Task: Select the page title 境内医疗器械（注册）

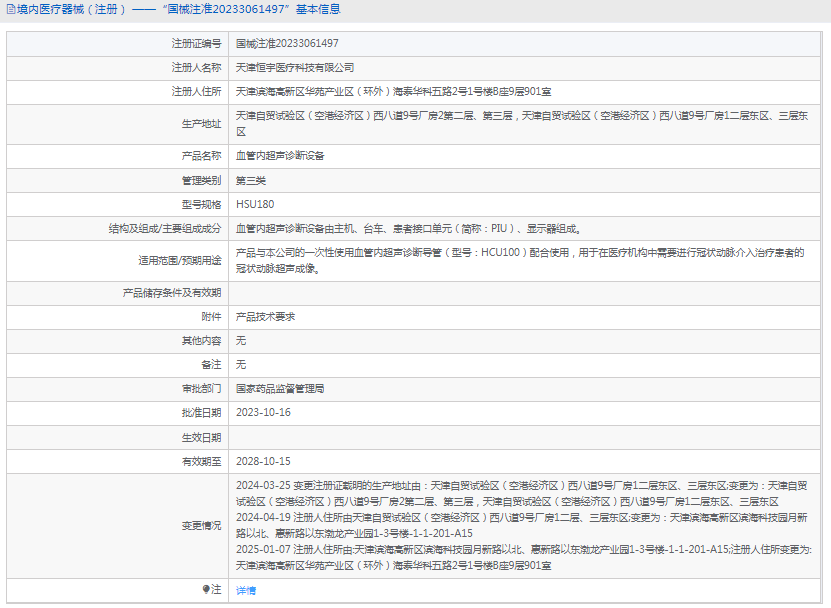Action: pyautogui.click(x=72, y=10)
